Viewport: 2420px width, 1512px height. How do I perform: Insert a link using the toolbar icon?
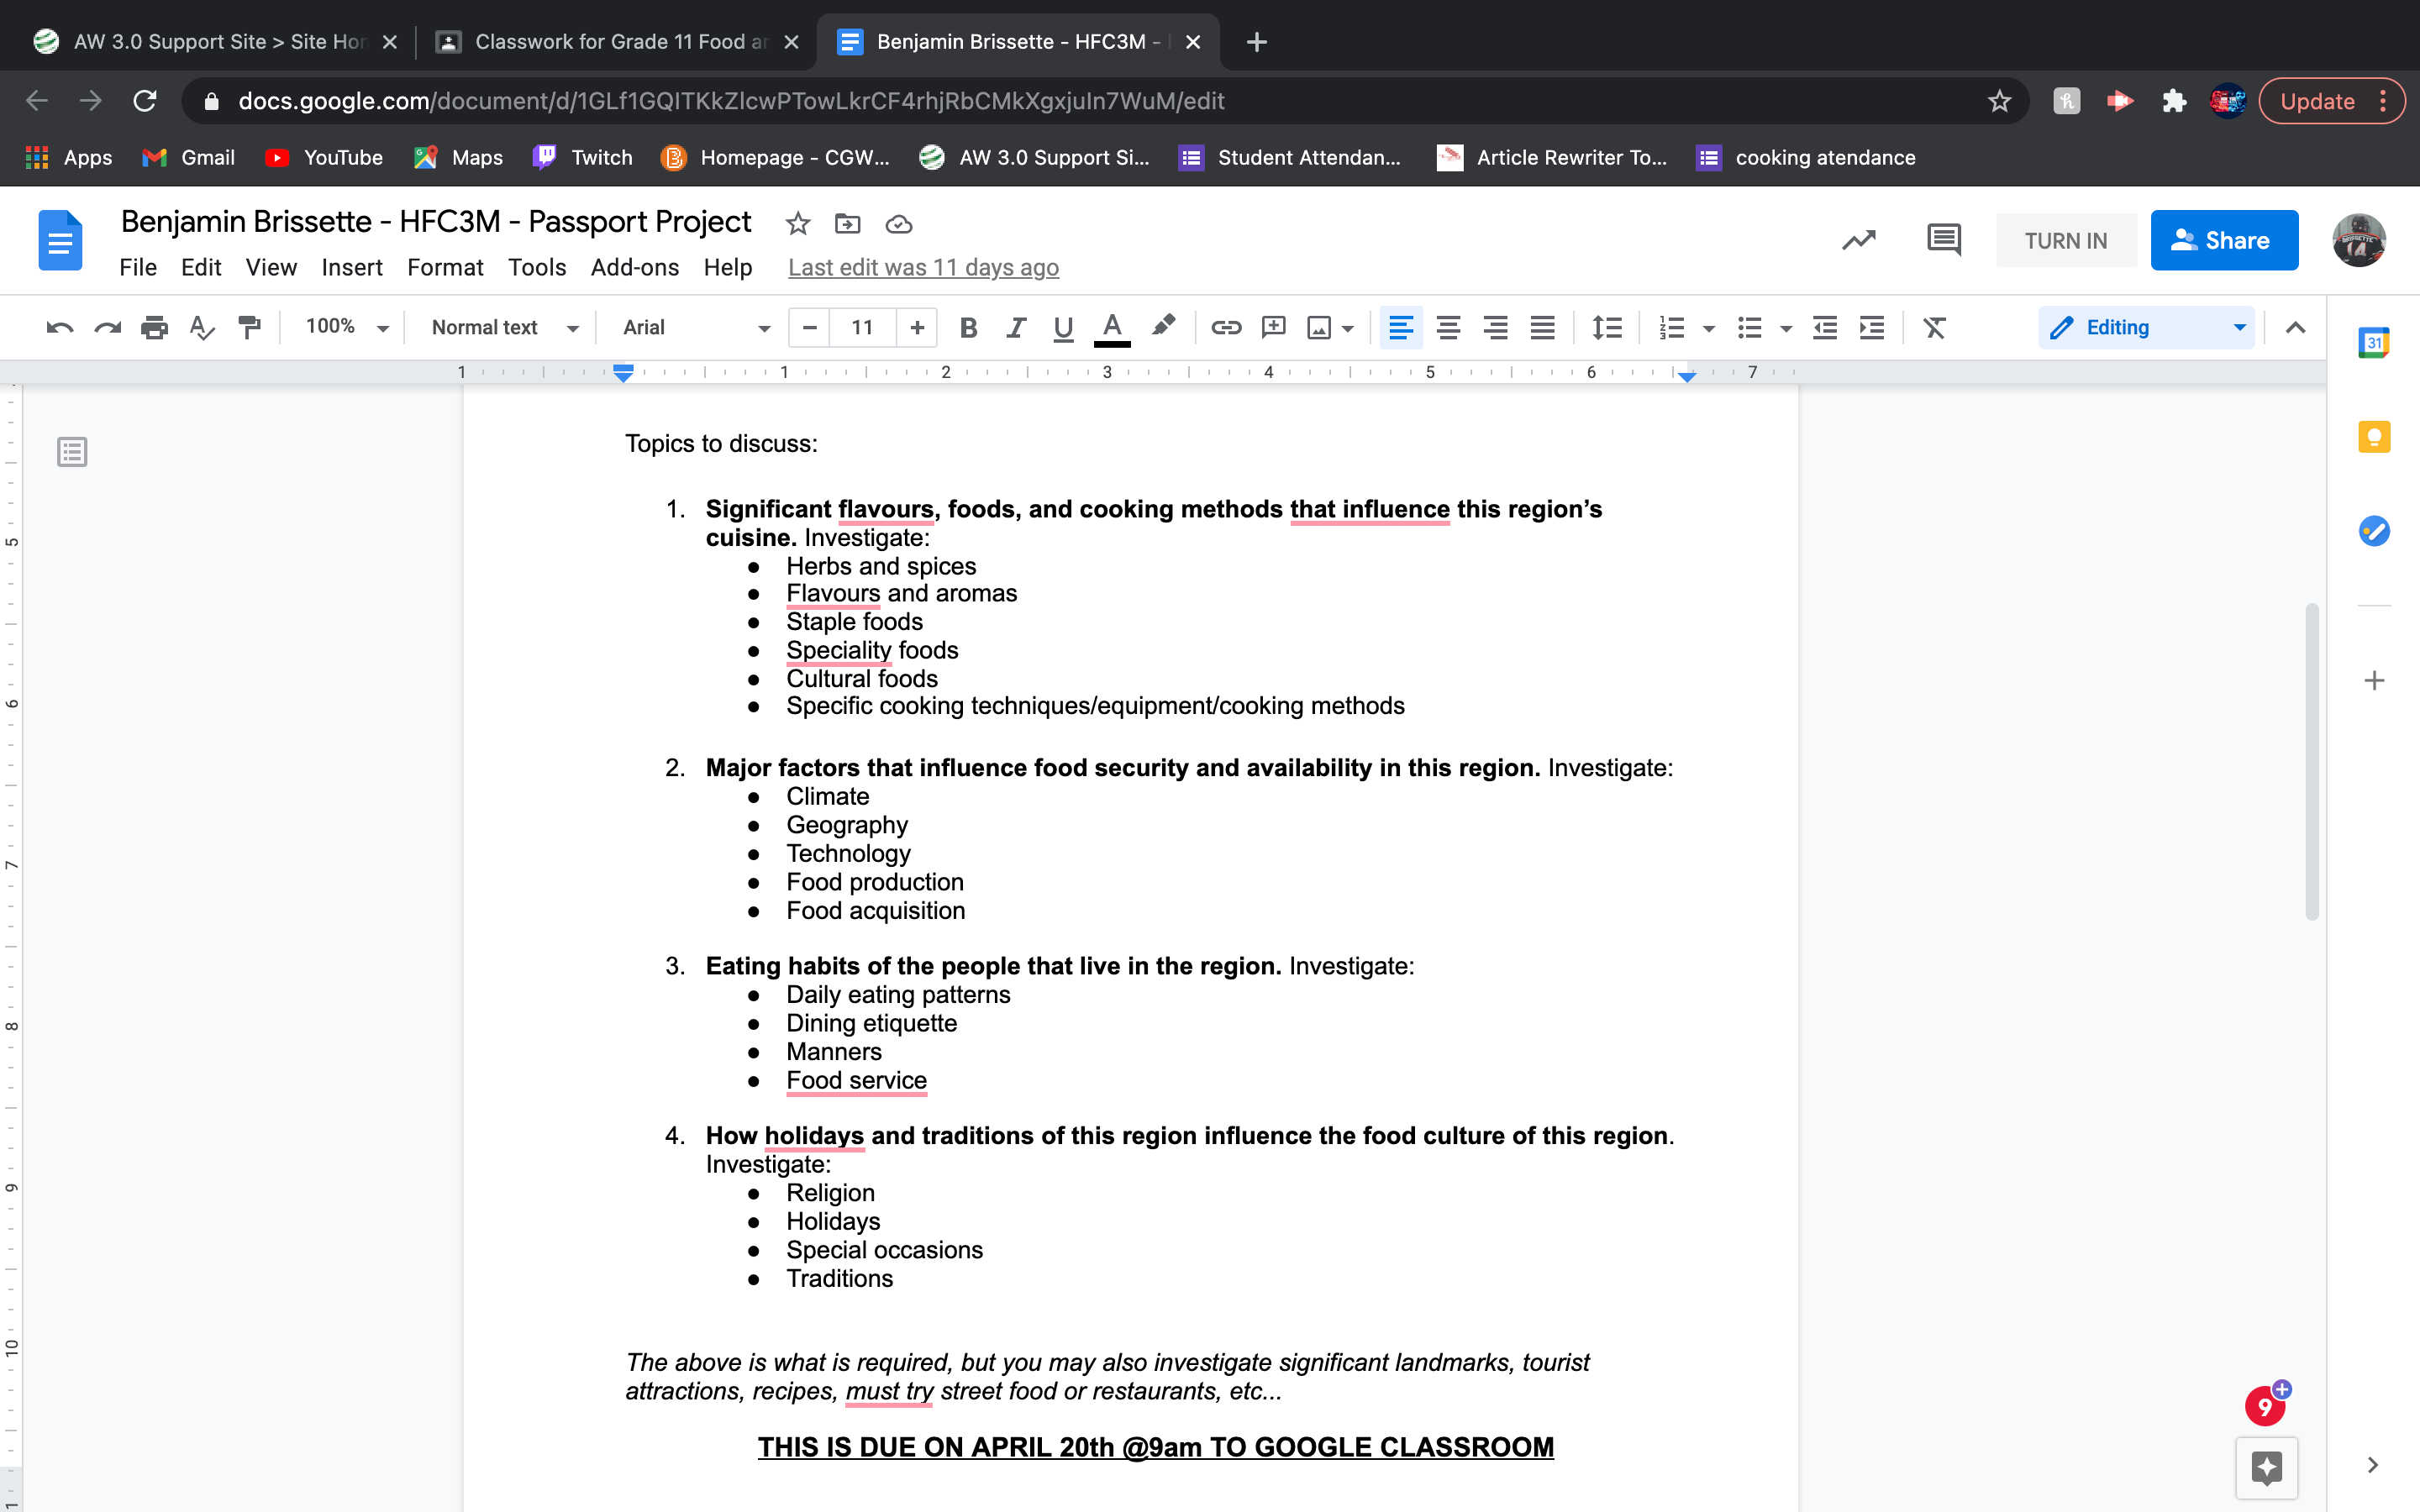1225,327
